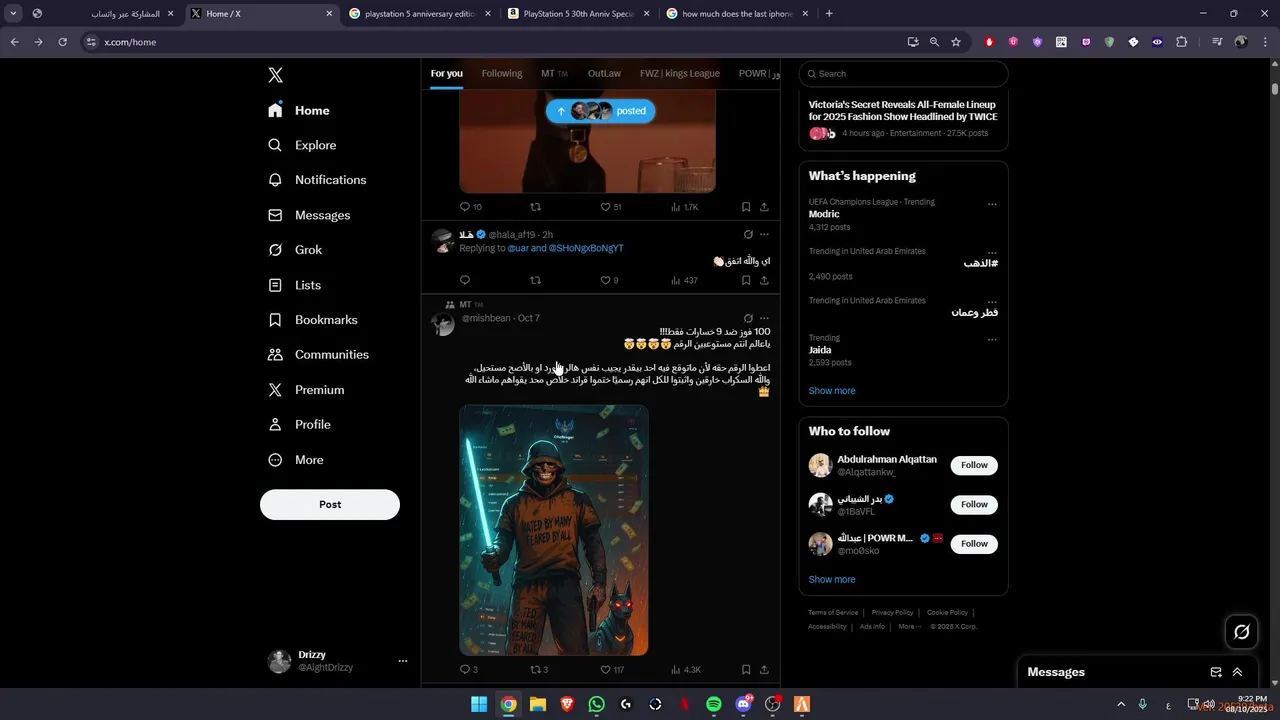Open Lists in the sidebar
Image resolution: width=1280 pixels, height=720 pixels.
click(x=294, y=285)
